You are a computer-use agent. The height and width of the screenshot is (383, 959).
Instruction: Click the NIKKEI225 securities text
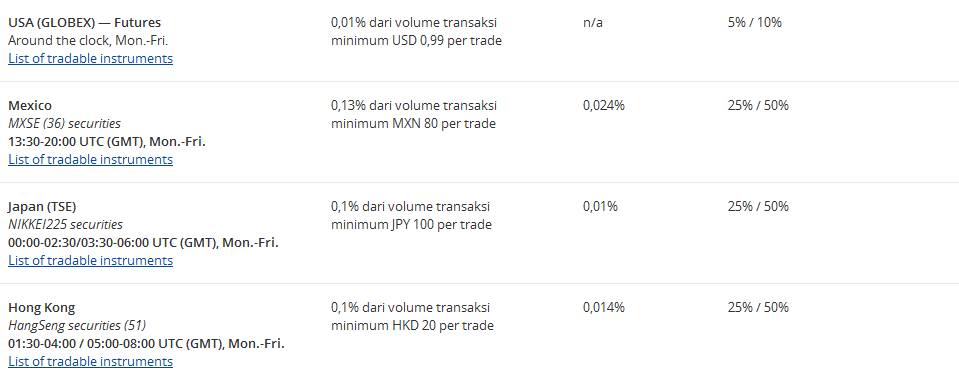pos(65,225)
